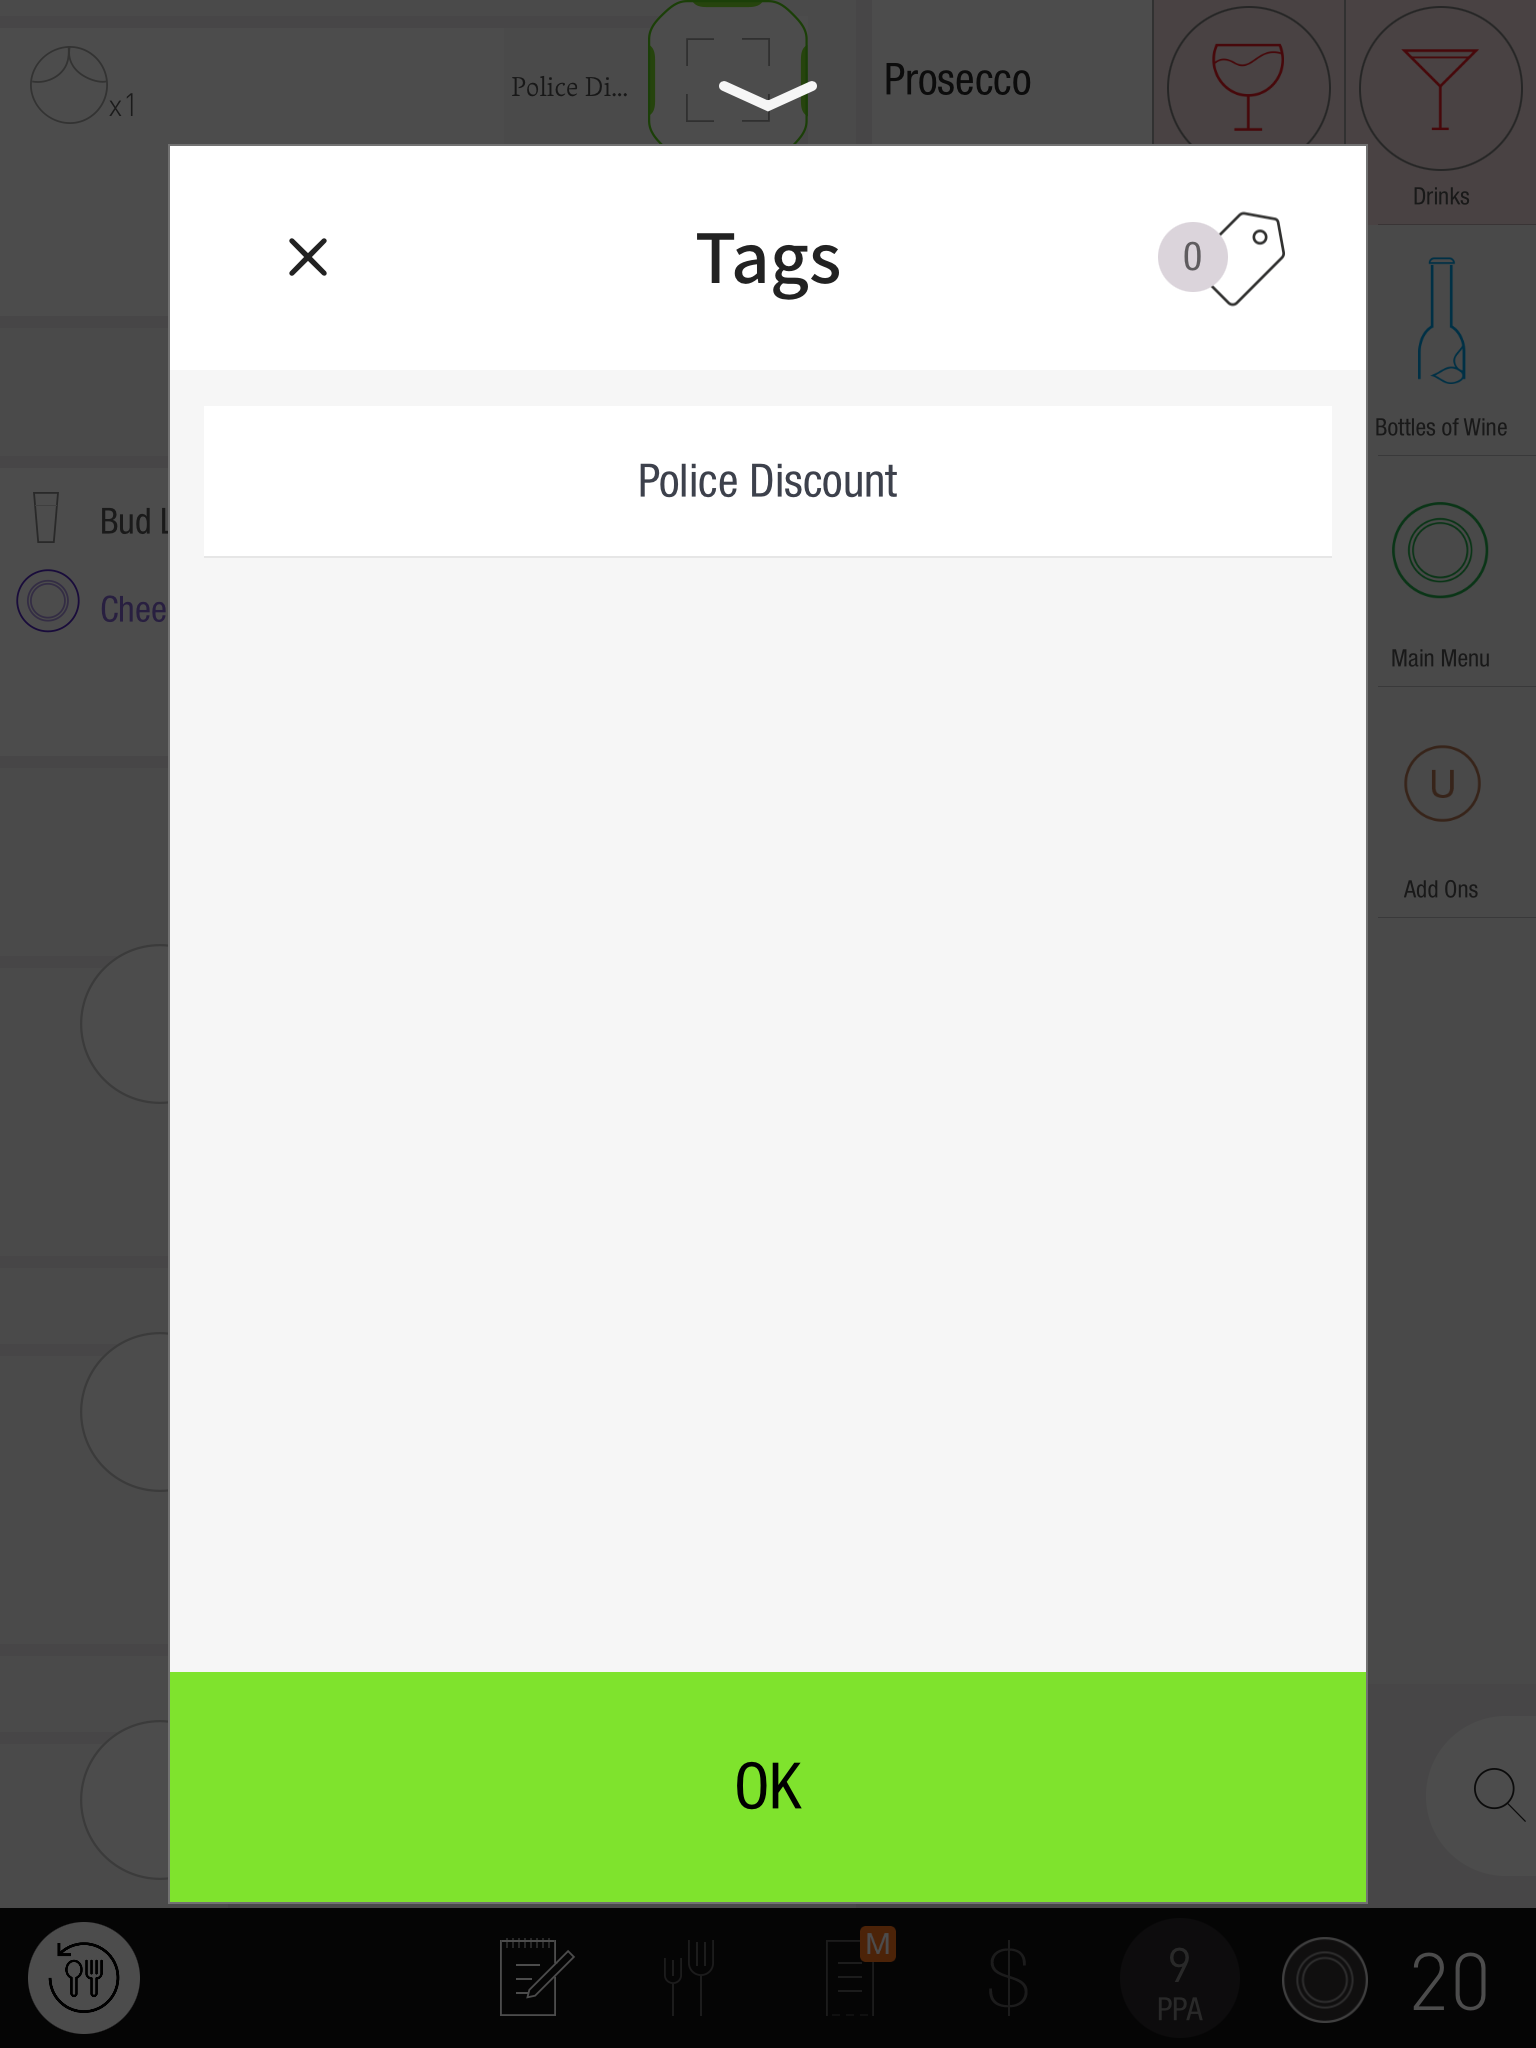Confirm tags with the OK button

click(x=767, y=1786)
